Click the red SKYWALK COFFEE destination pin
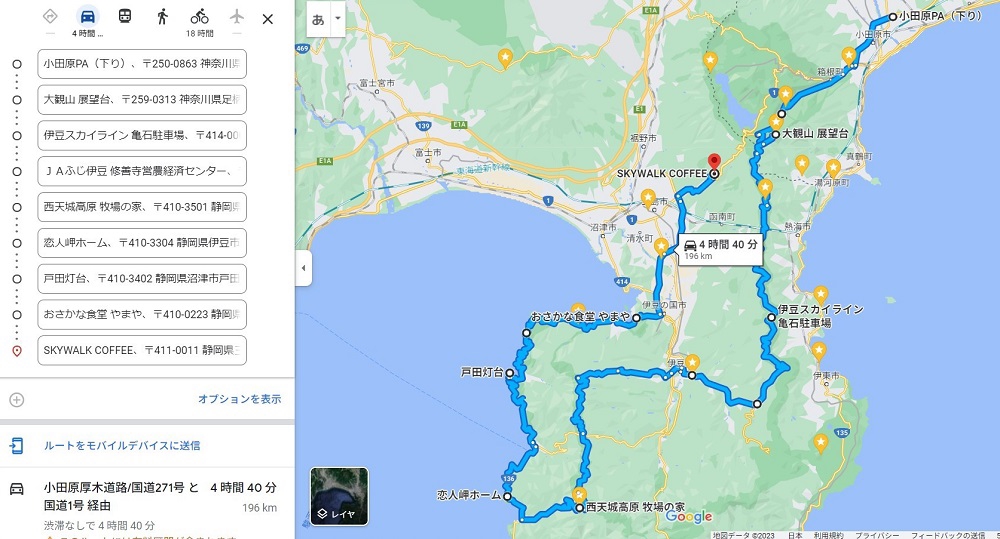1000x539 pixels. tap(714, 162)
